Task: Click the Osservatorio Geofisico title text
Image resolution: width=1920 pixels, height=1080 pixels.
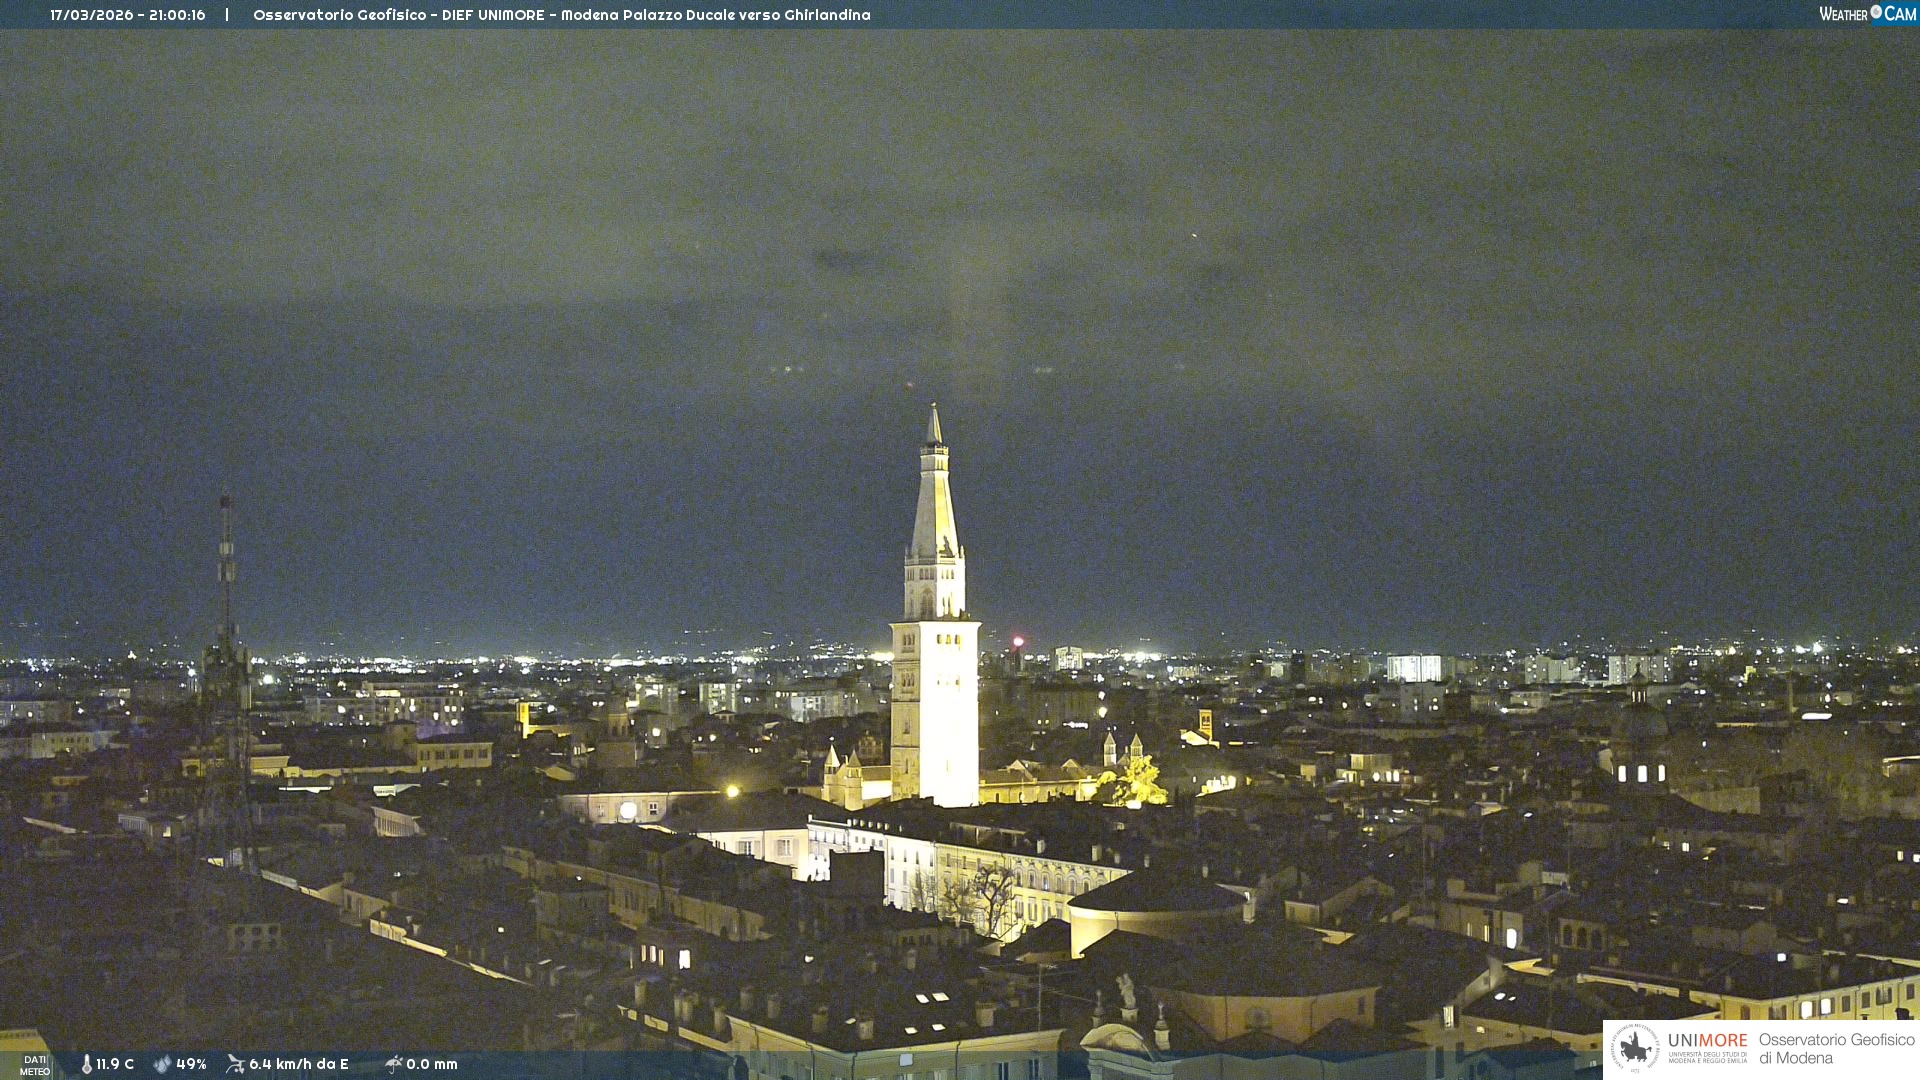Action: tap(561, 15)
